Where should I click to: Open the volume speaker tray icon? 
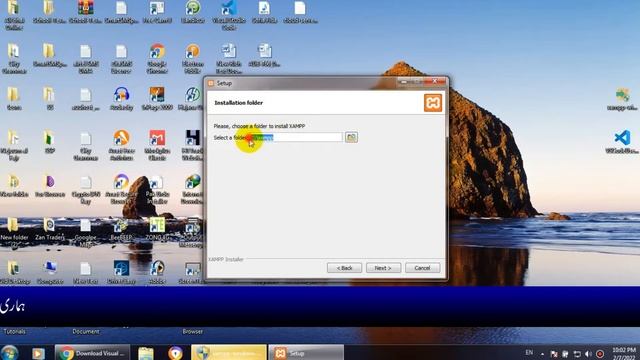pyautogui.click(x=588, y=354)
